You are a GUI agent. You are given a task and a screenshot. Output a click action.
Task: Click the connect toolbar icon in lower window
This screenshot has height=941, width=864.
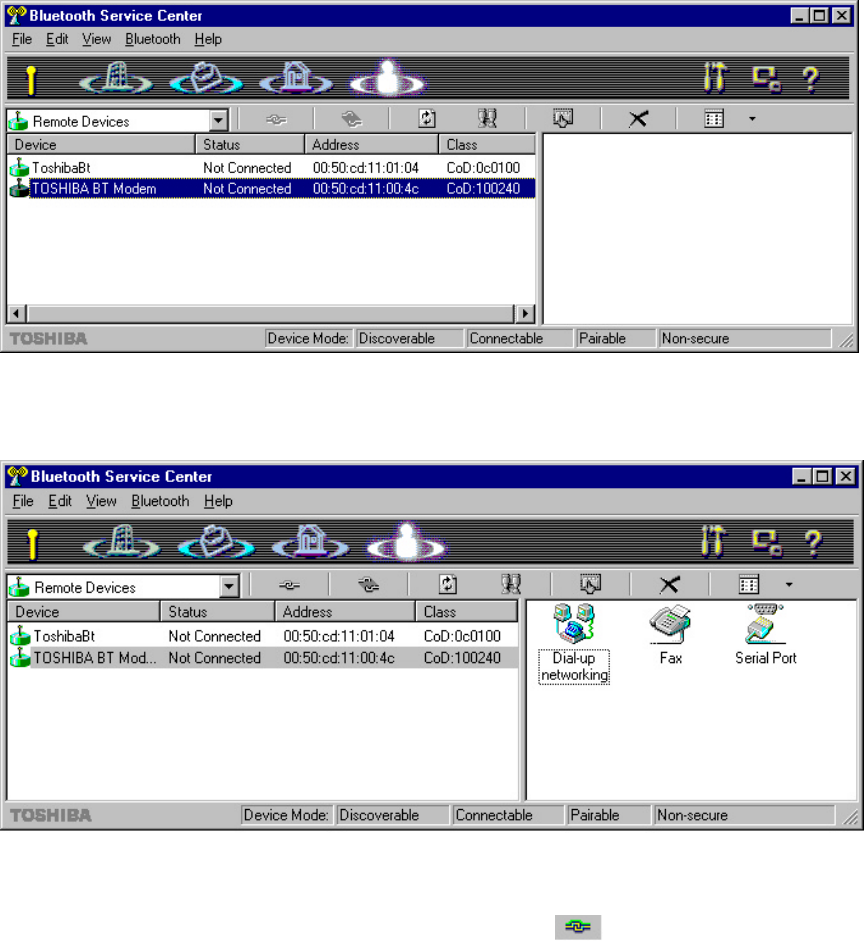289,585
